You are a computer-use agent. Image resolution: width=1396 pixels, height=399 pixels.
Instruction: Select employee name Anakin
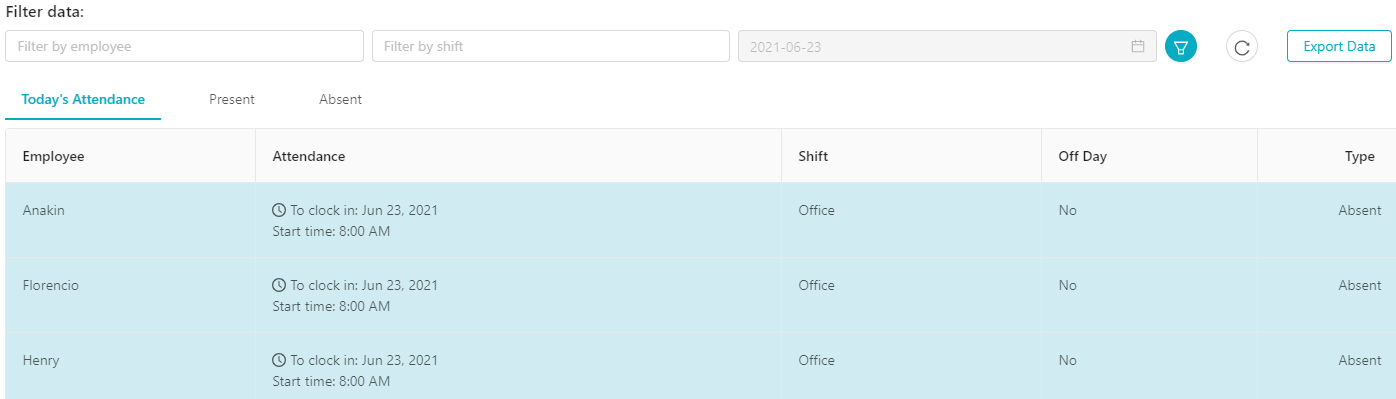tap(43, 211)
